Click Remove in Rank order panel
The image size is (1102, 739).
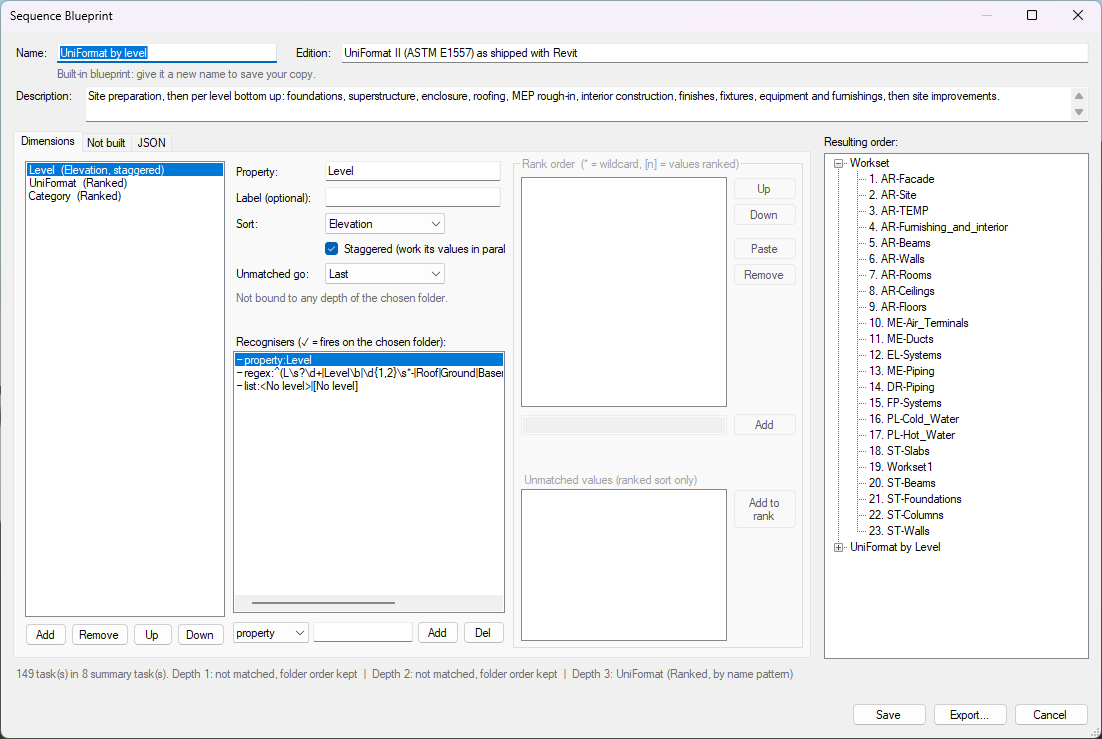[x=764, y=274]
